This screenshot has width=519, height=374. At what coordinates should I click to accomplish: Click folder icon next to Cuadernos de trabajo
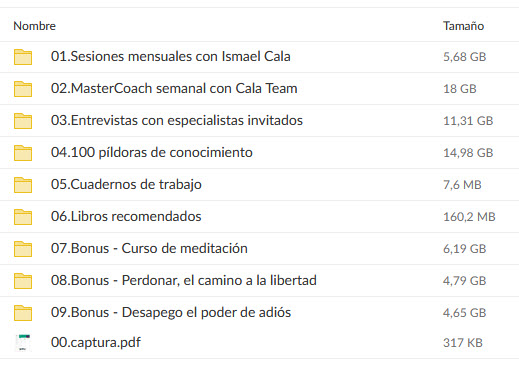(x=23, y=185)
